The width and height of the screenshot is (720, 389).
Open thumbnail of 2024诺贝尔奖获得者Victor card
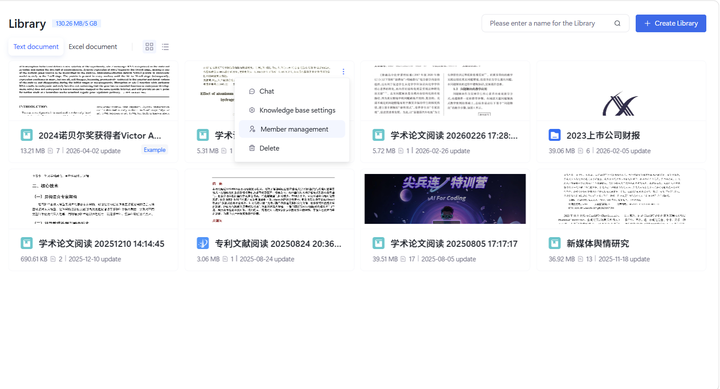click(94, 90)
